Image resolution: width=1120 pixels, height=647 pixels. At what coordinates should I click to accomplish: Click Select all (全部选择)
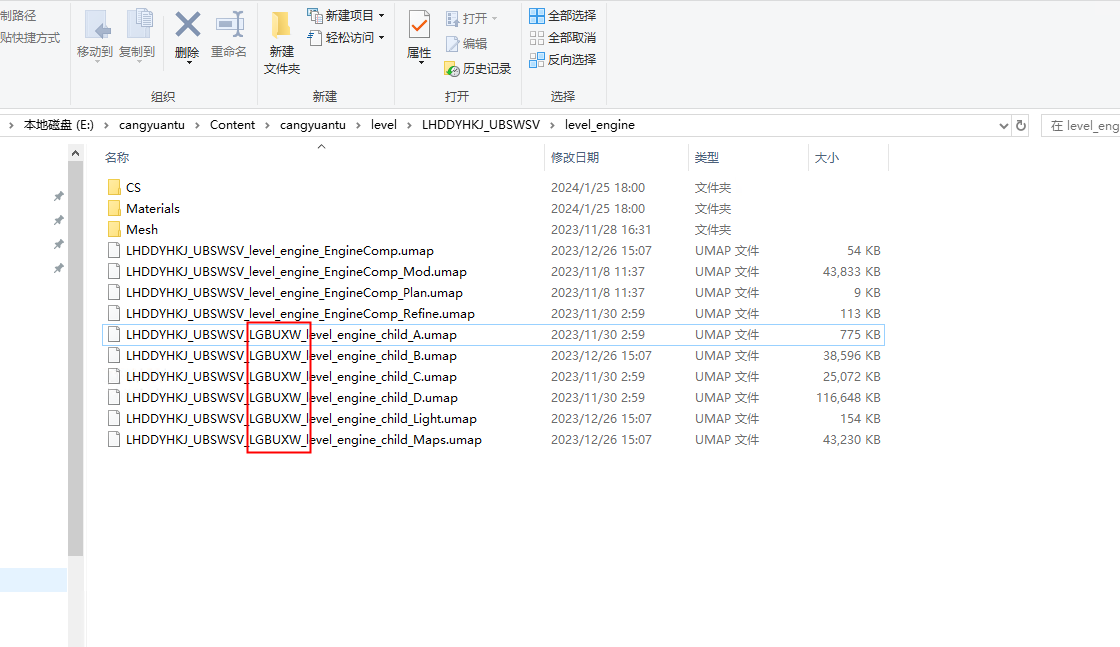563,15
